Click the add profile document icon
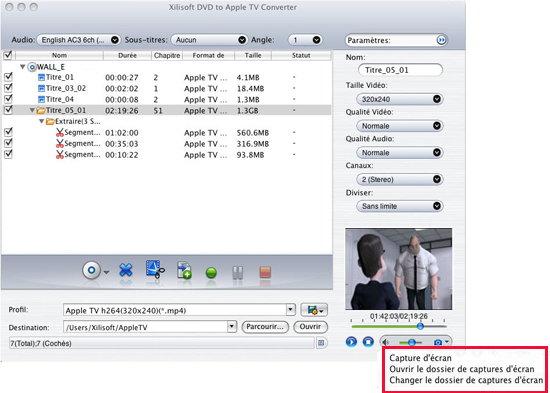Screen dimensions: 550x393 pyautogui.click(x=184, y=270)
